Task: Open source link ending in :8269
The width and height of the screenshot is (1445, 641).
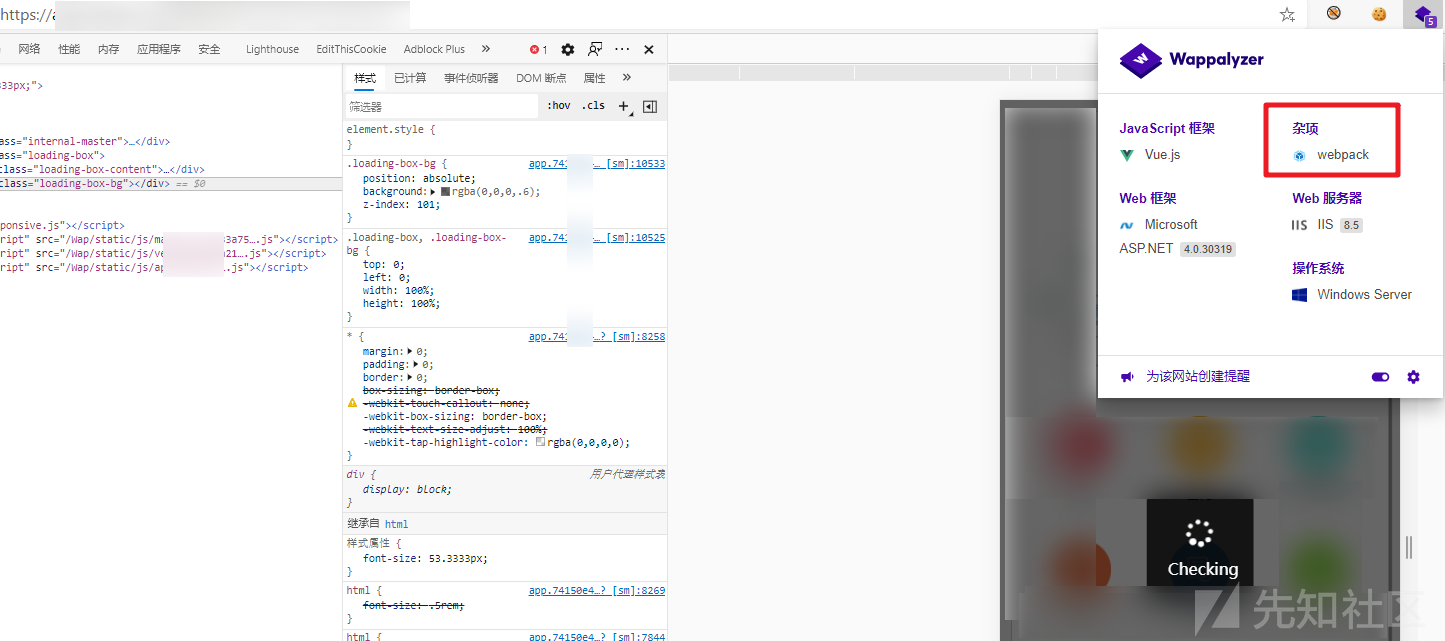Action: [597, 591]
